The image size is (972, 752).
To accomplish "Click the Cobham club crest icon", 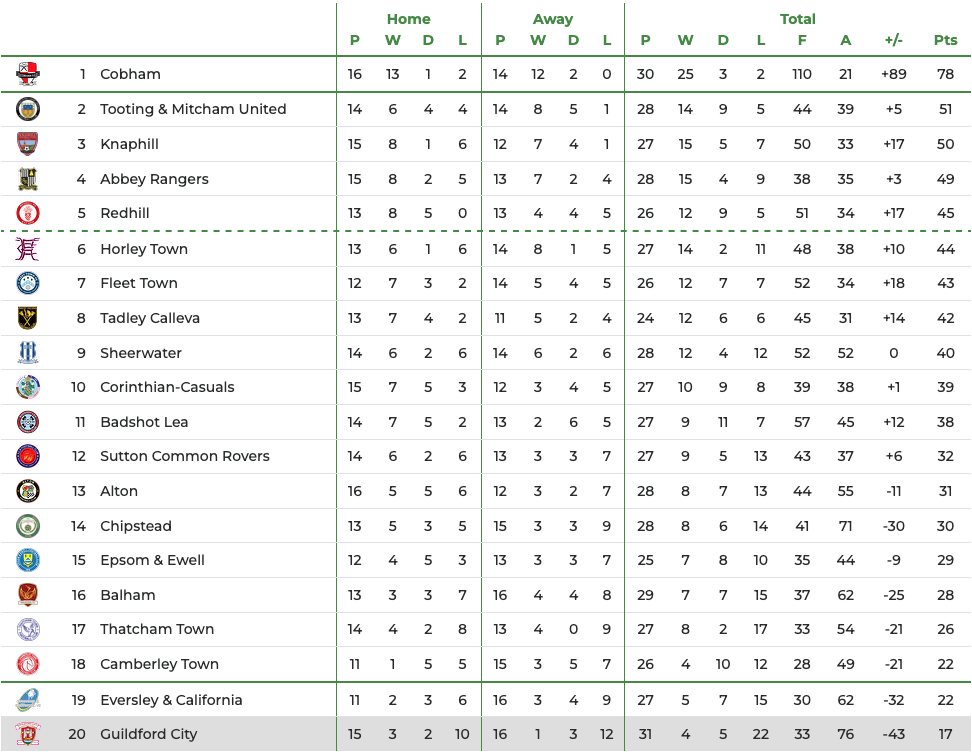I will tap(28, 74).
